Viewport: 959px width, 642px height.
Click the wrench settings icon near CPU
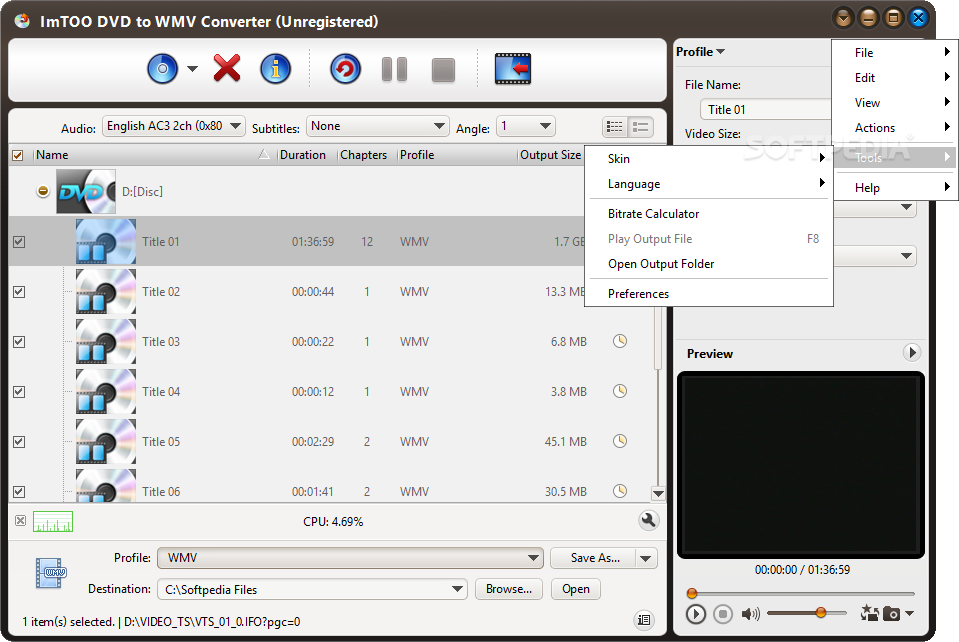click(x=648, y=520)
